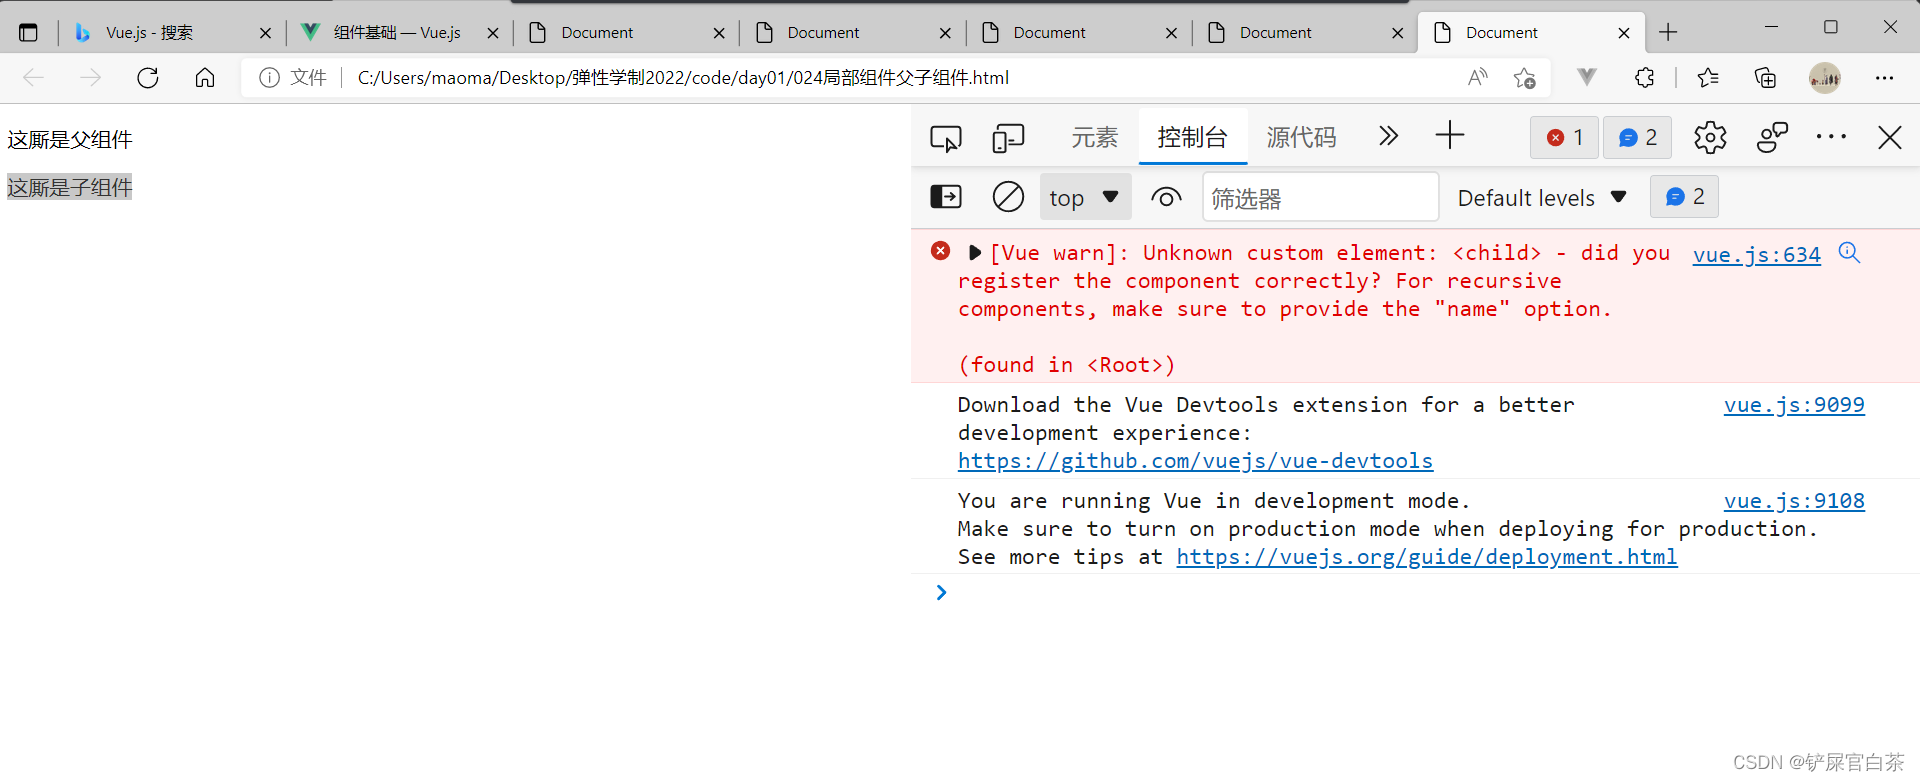Toggle the console sidebar panel

[x=946, y=197]
